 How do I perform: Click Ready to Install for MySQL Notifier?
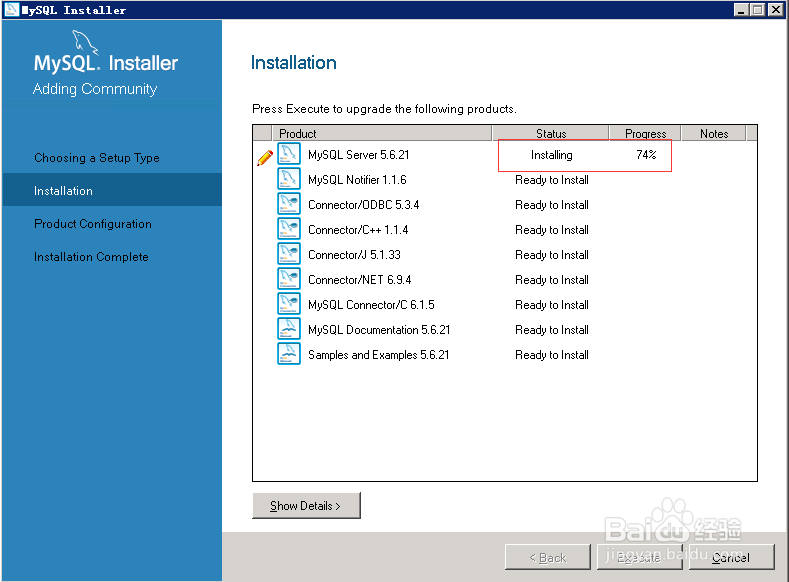pos(551,180)
